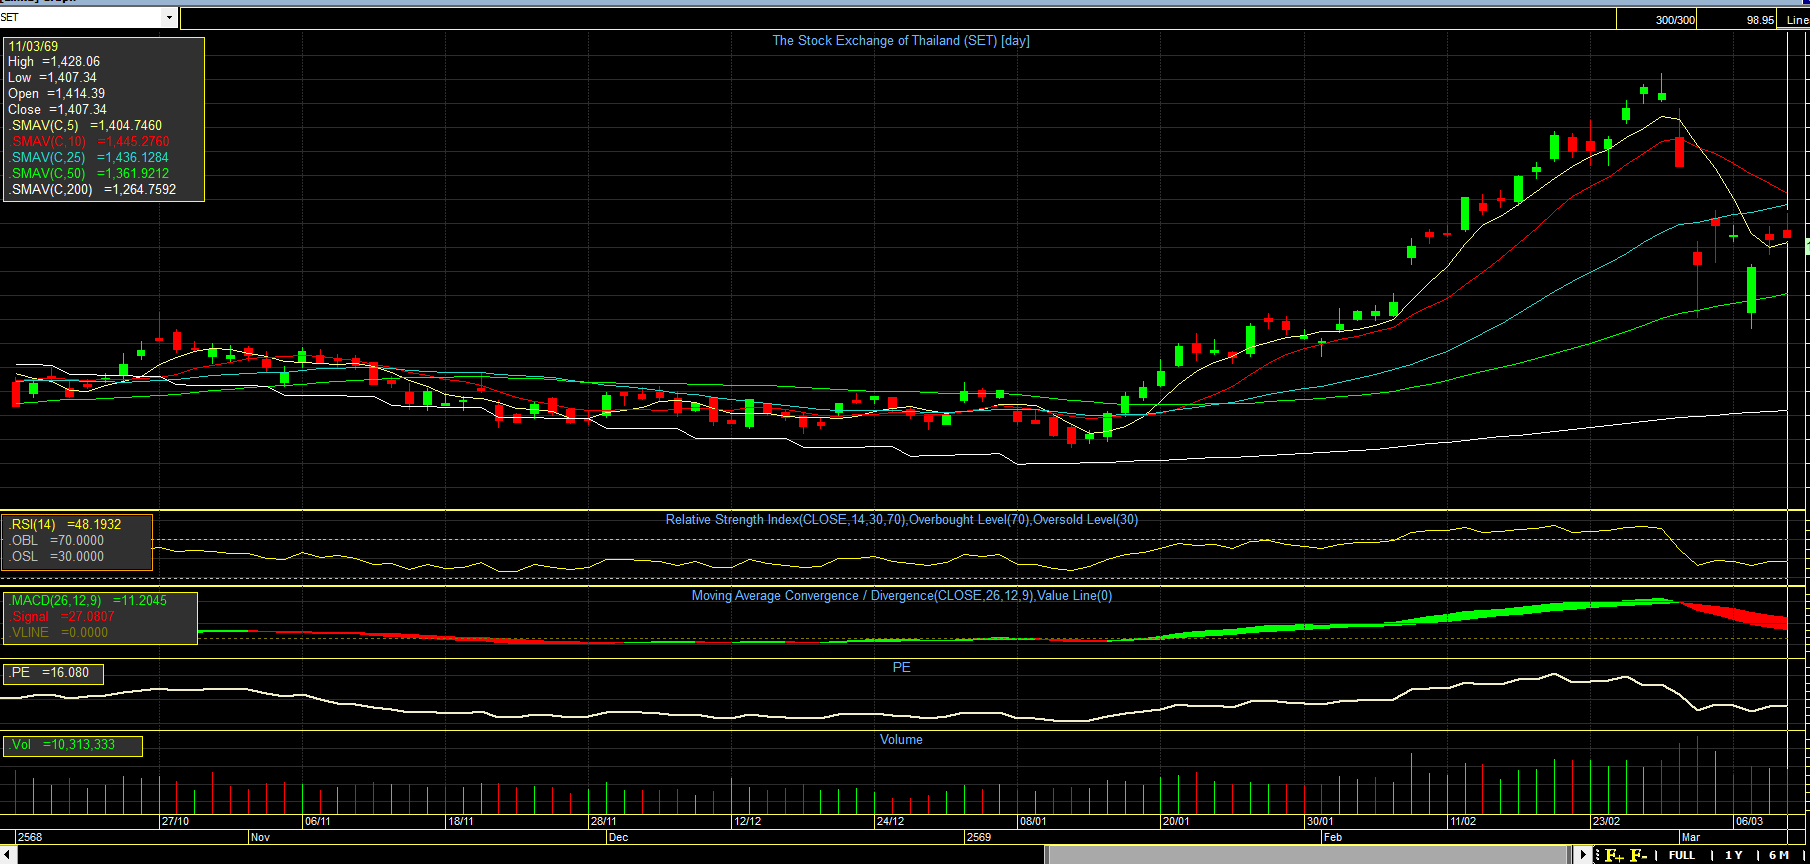Click the 08/01 date axis label
The height and width of the screenshot is (864, 1810).
(1033, 822)
